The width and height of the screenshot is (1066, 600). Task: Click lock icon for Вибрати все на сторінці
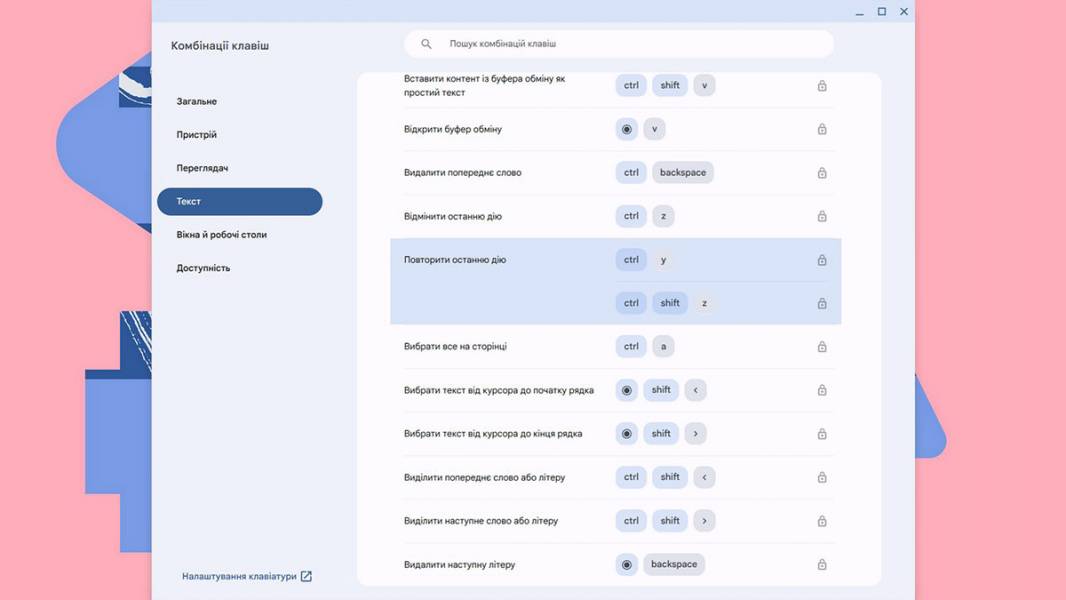(822, 347)
